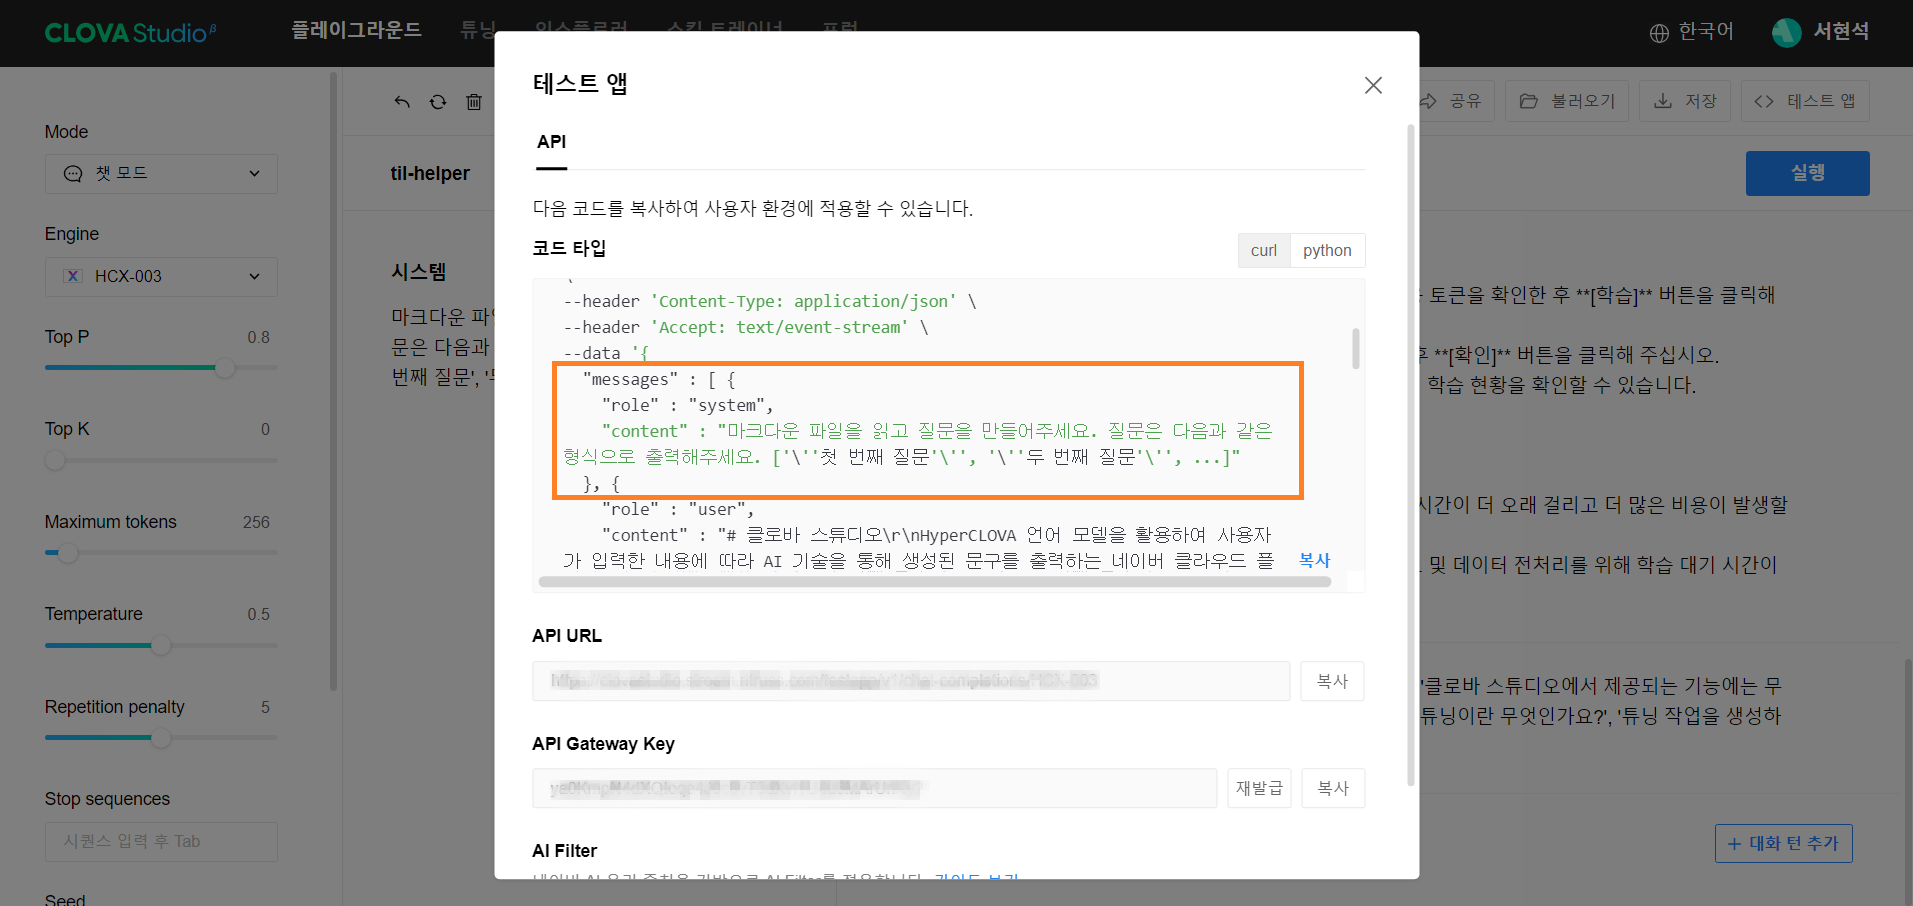Click the Maximum tokens value 256
The image size is (1913, 906).
(256, 522)
